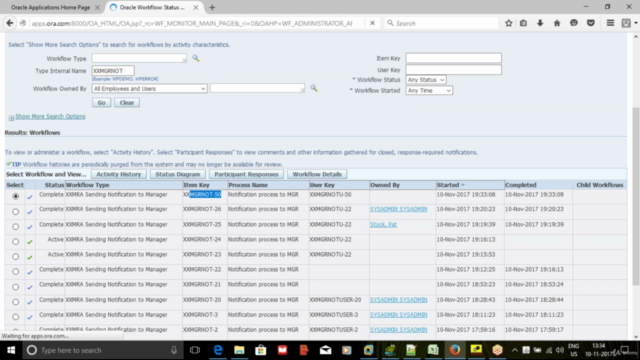The image size is (640, 360).
Task: Select radio button for XXMGRNOT-21 row
Action: [x=16, y=287]
